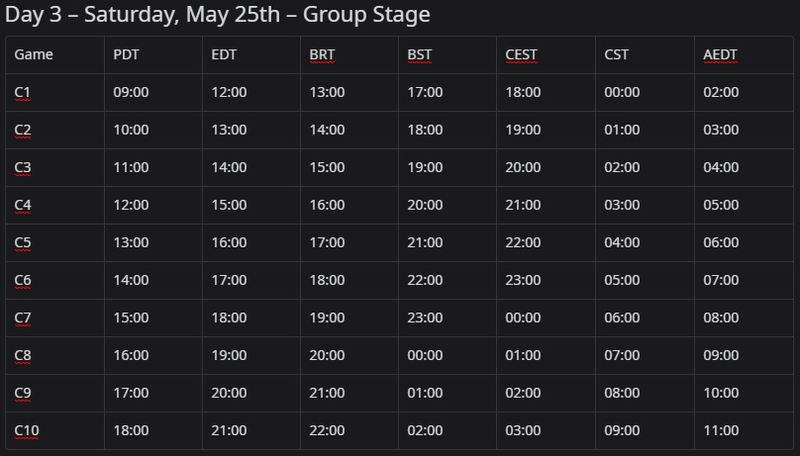Viewport: 800px width, 456px height.
Task: Click the BST column header
Action: point(419,55)
